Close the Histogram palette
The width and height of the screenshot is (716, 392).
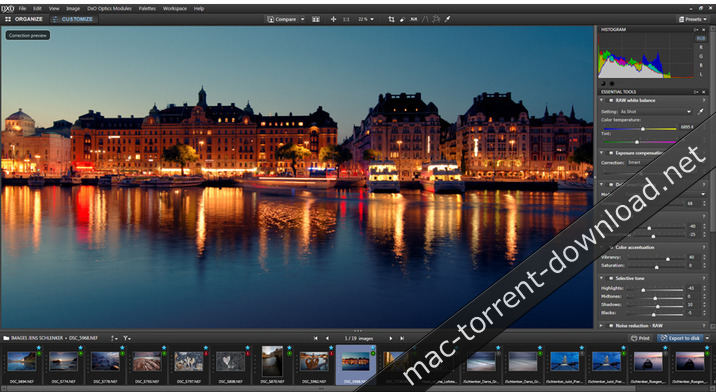point(704,29)
